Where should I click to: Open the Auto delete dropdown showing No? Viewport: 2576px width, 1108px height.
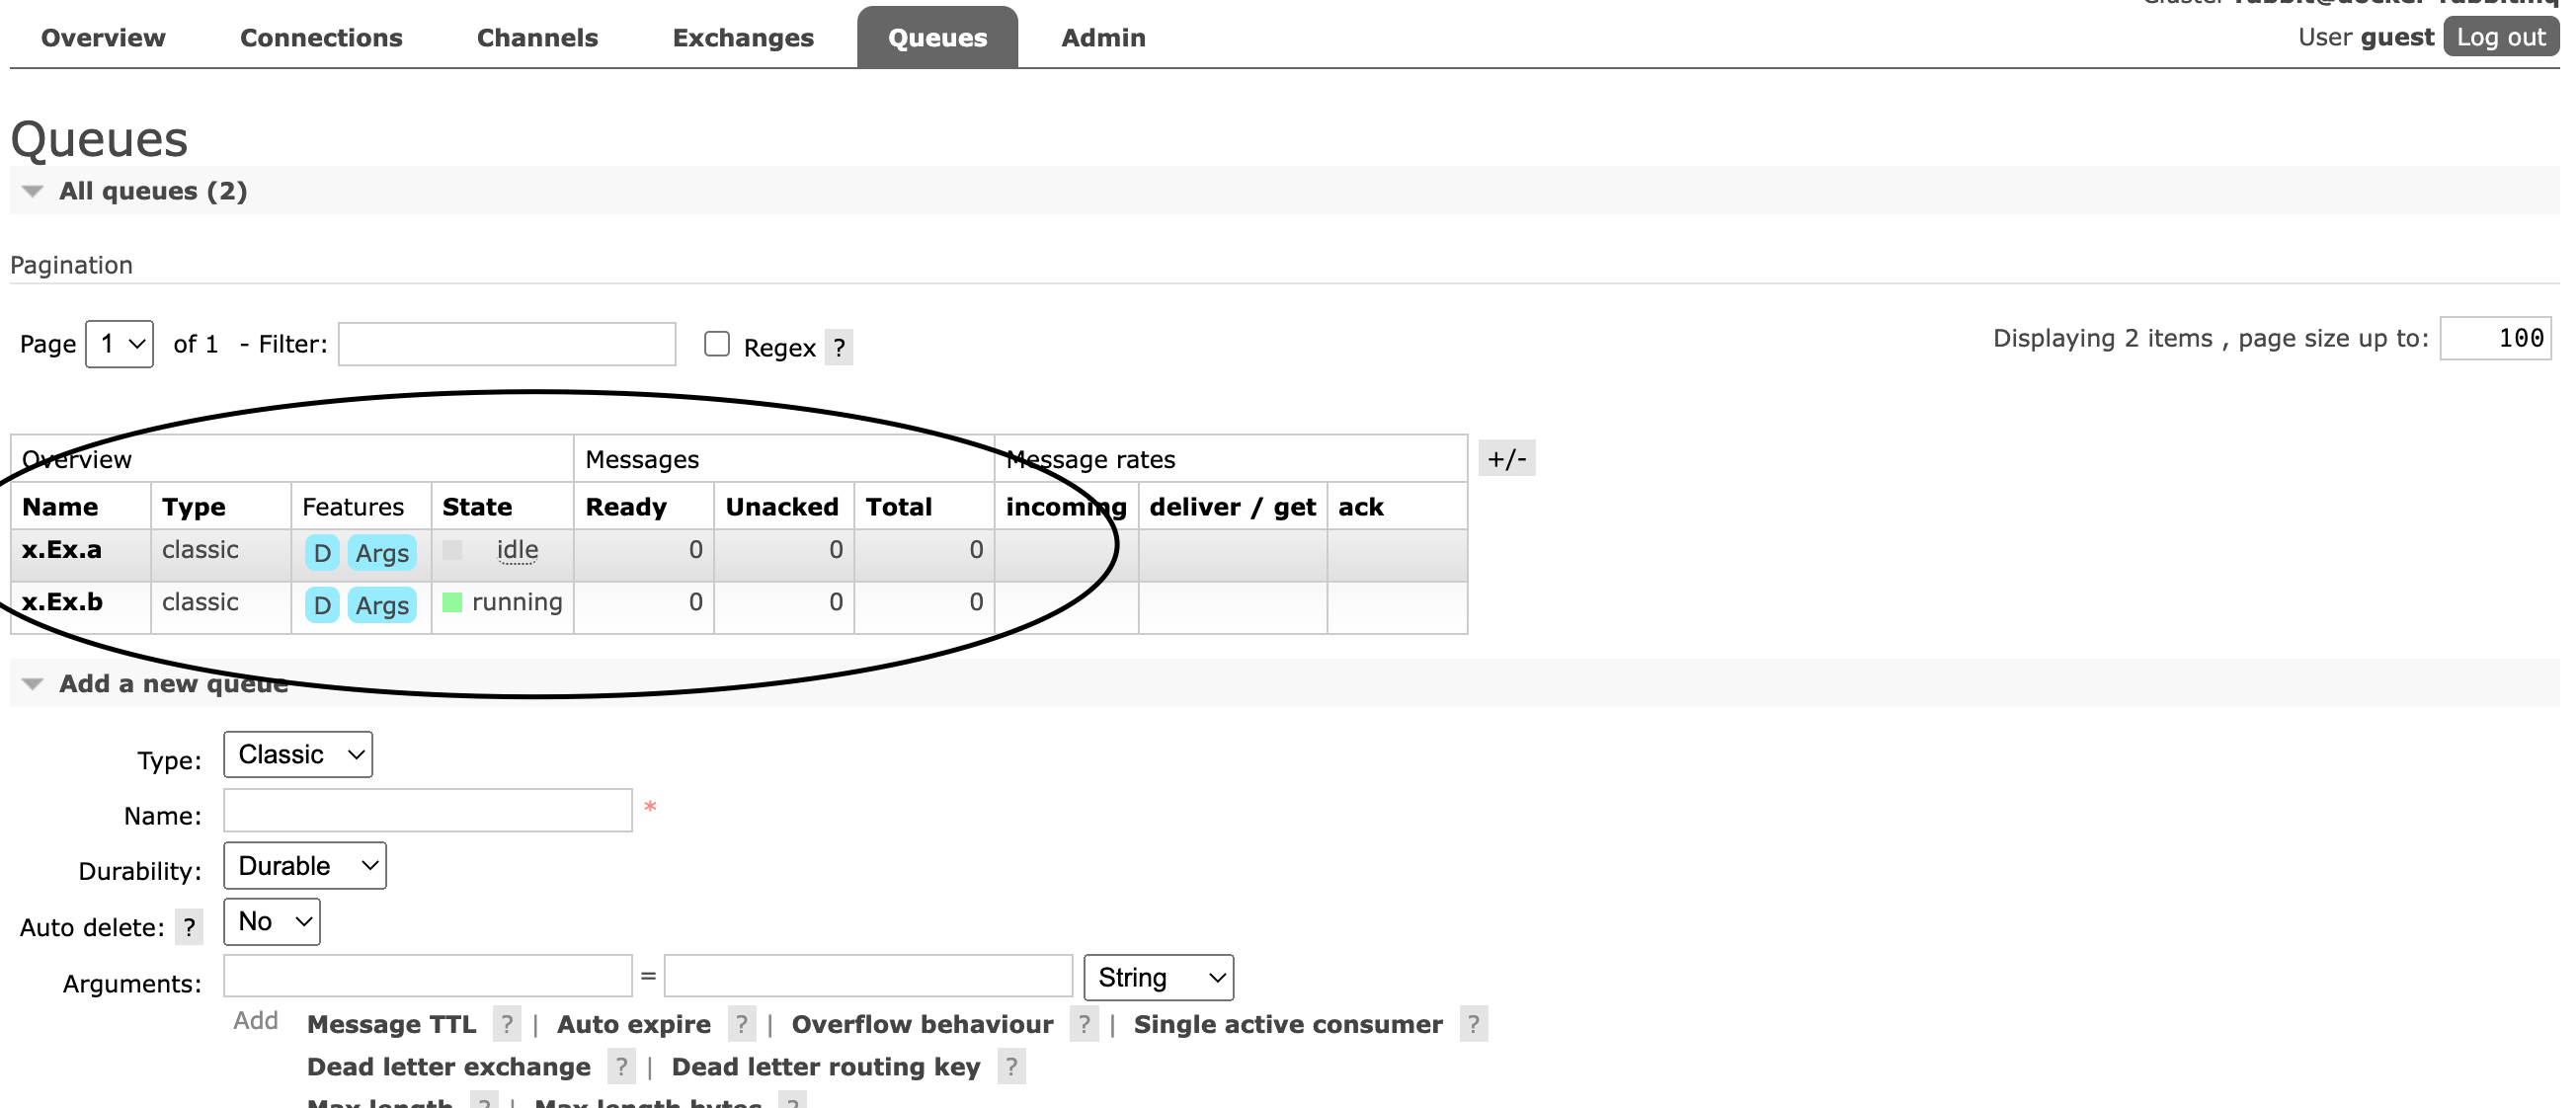[x=272, y=922]
